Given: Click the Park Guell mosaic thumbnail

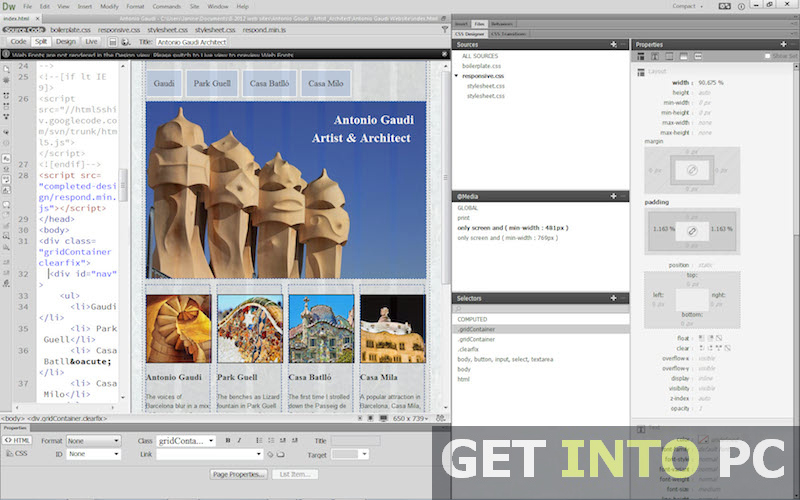Looking at the screenshot, I should coord(249,329).
